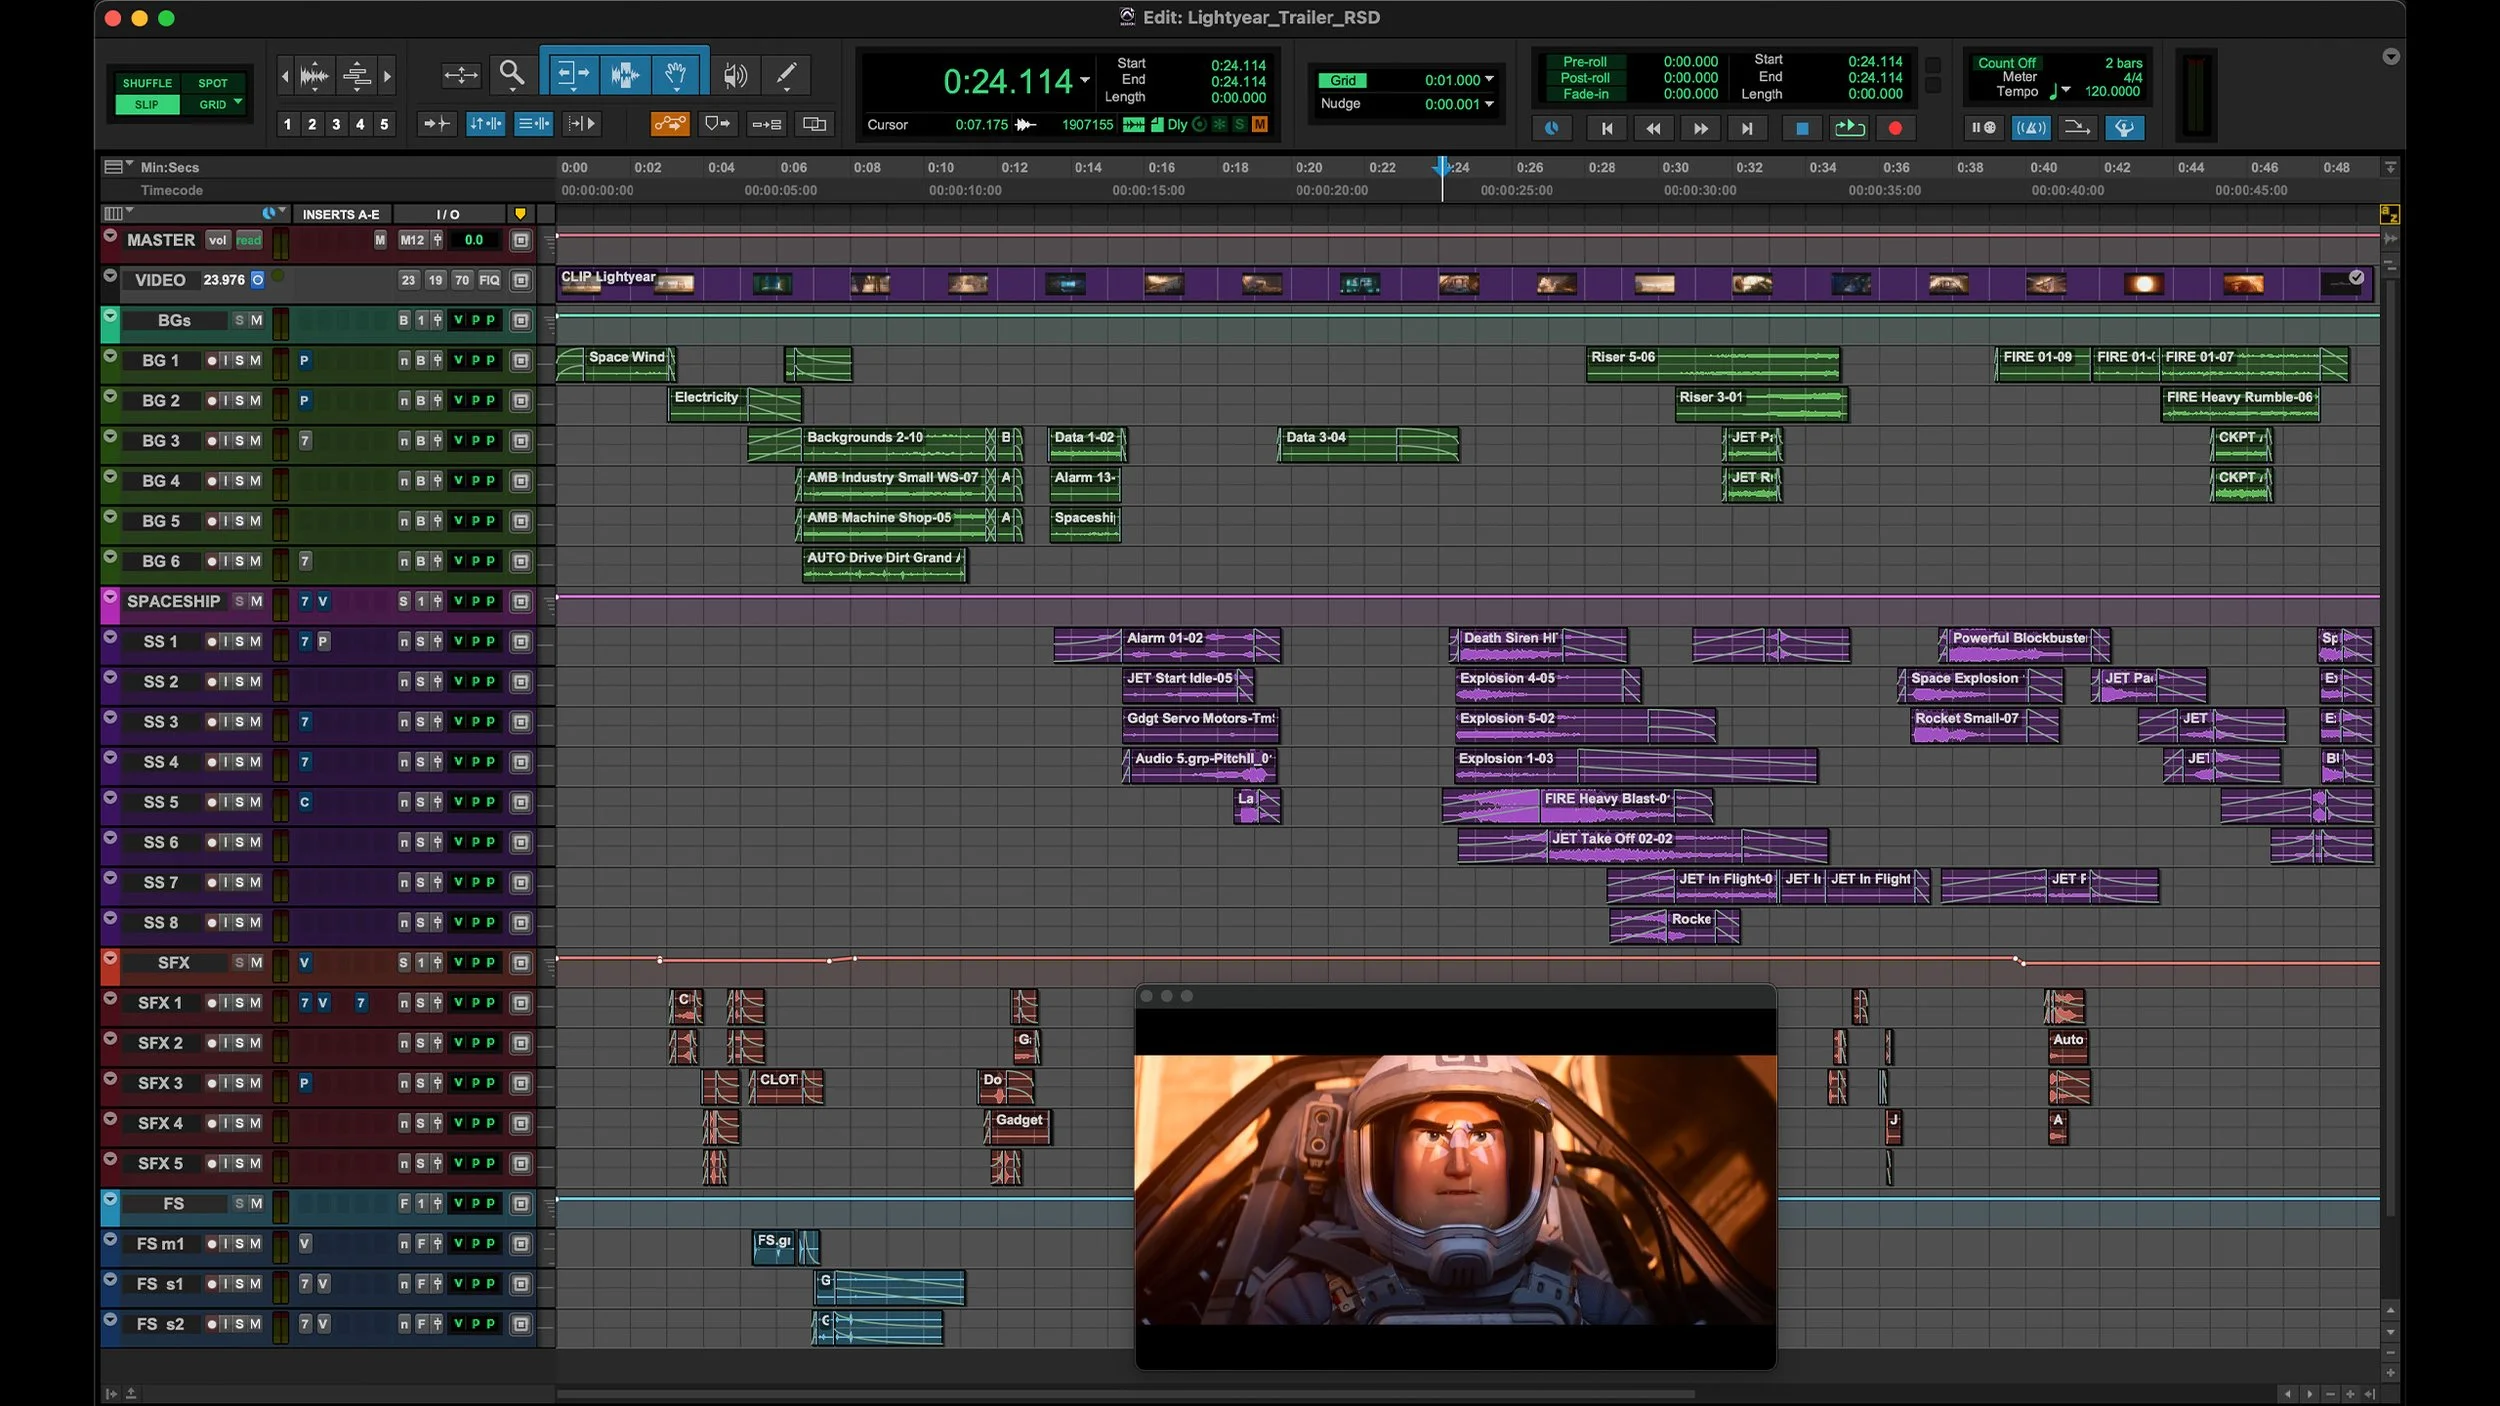Click the Zoom toggle arrows icon

tap(460, 75)
